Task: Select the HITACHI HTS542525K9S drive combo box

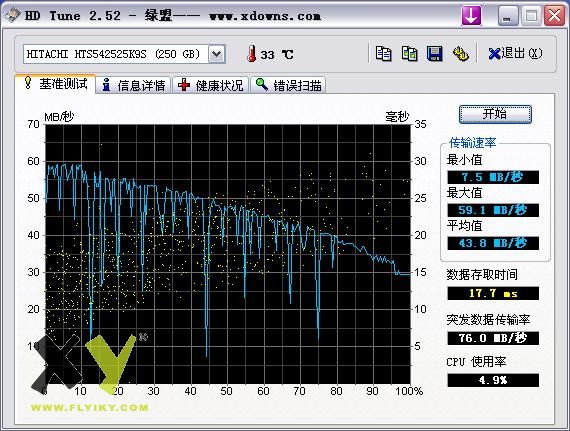Action: coord(124,54)
